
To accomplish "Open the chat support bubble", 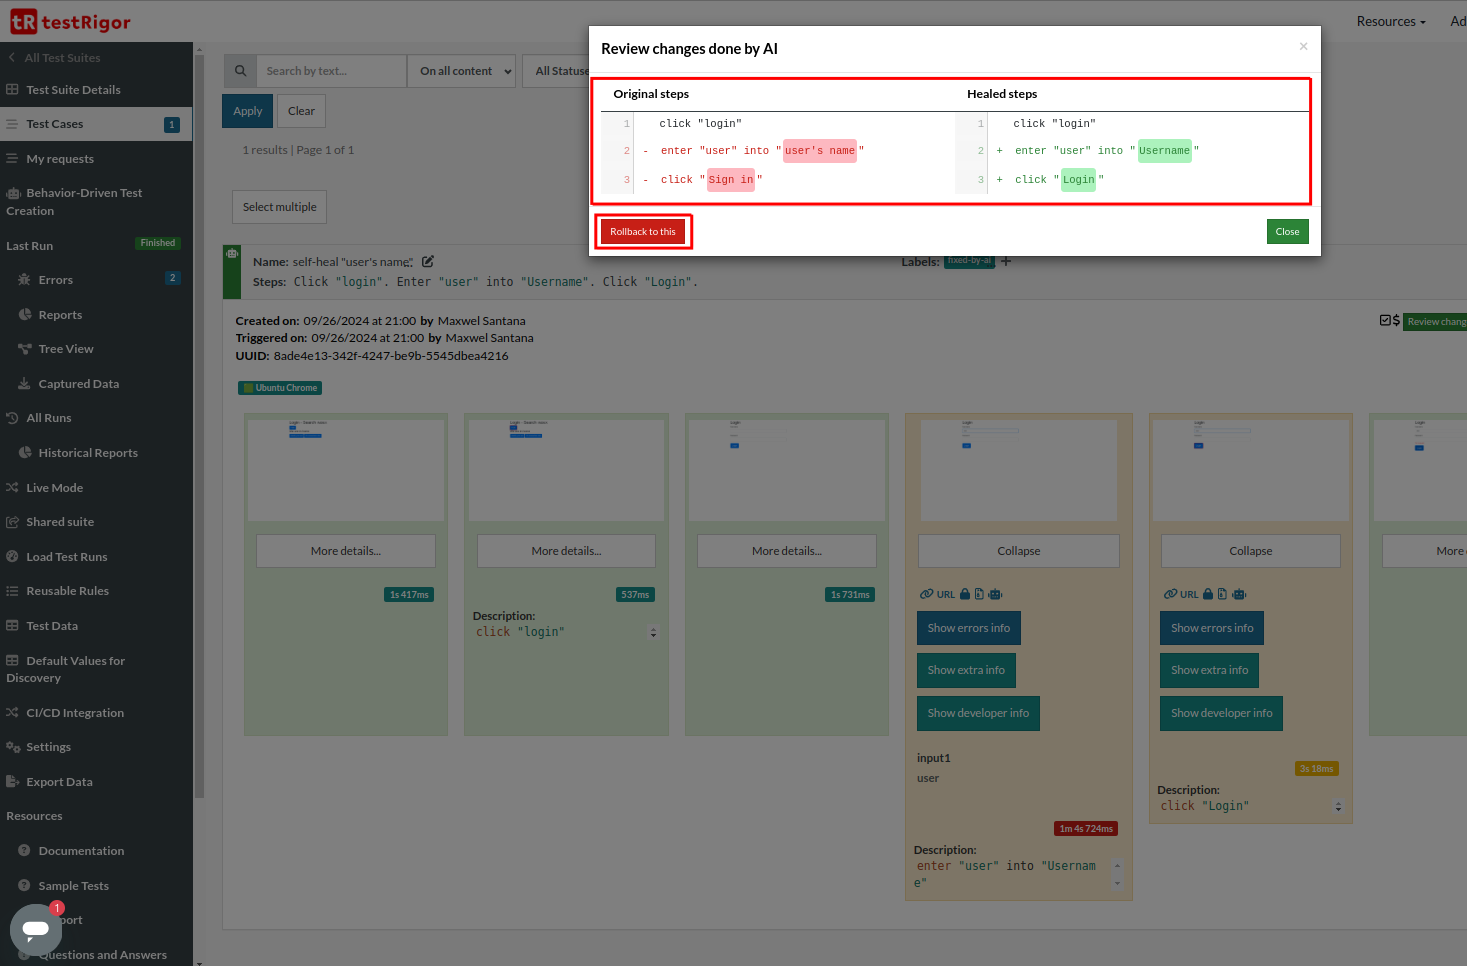I will click(x=36, y=929).
